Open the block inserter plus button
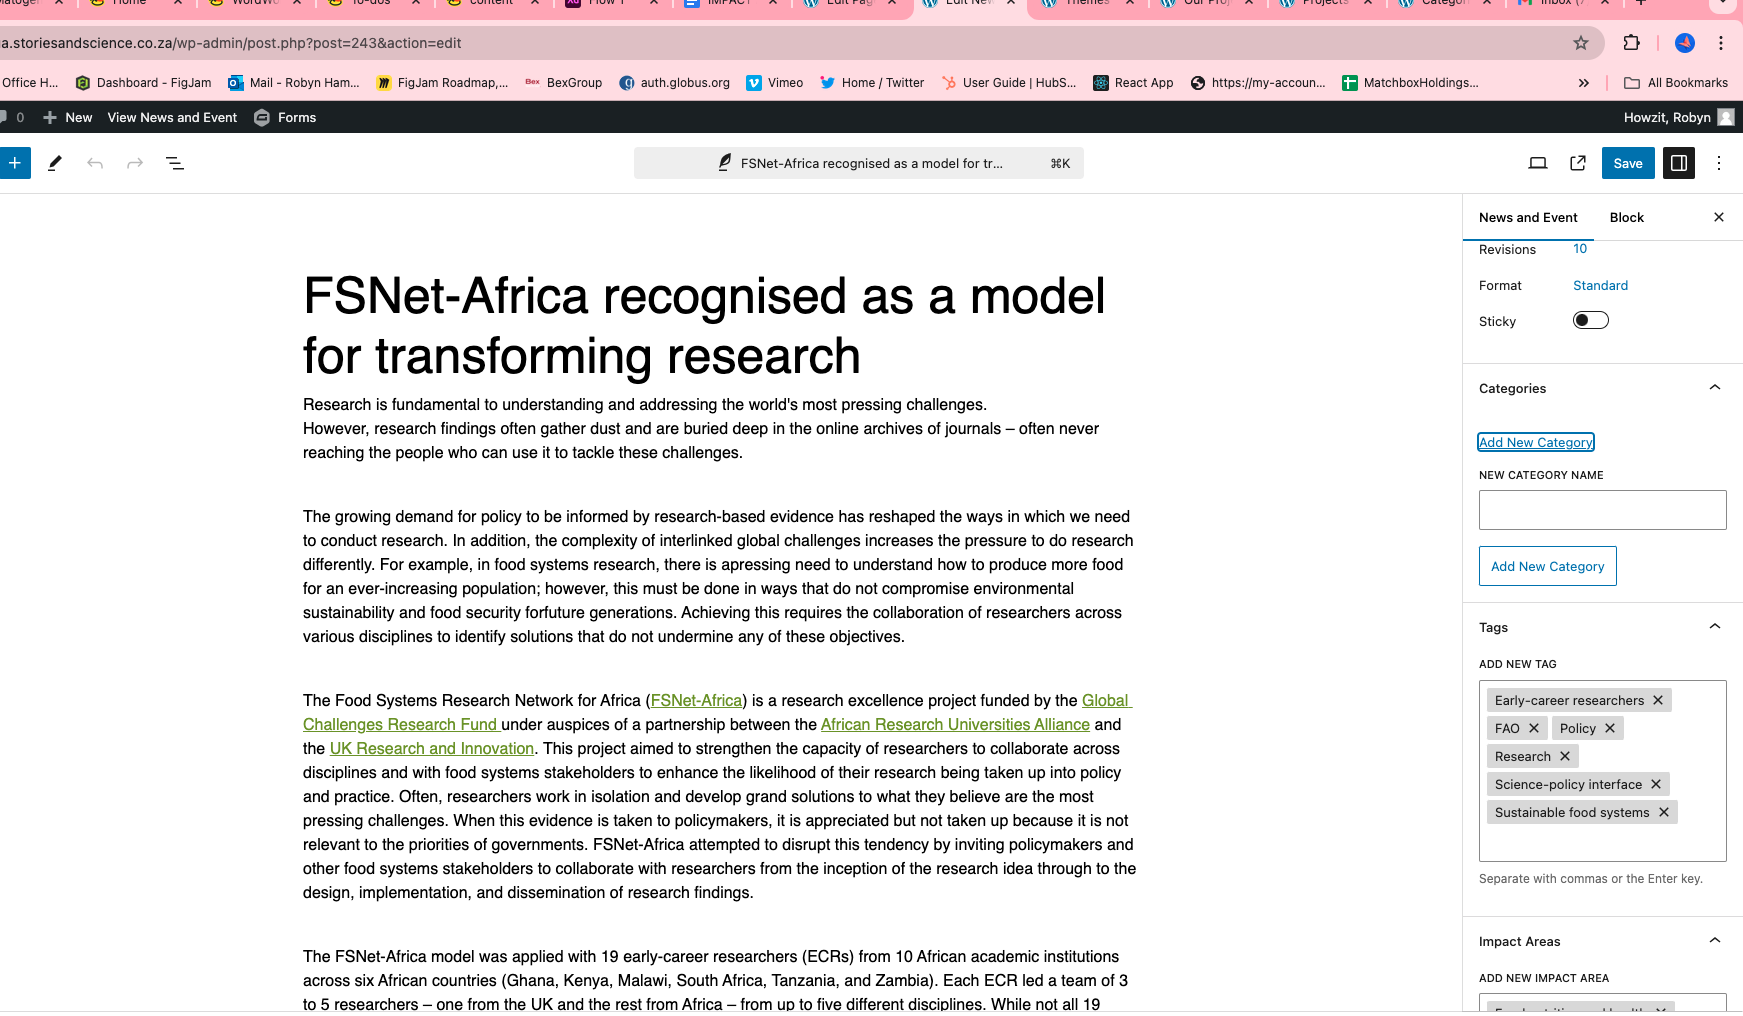Screen dimensions: 1743x1016 point(14,163)
